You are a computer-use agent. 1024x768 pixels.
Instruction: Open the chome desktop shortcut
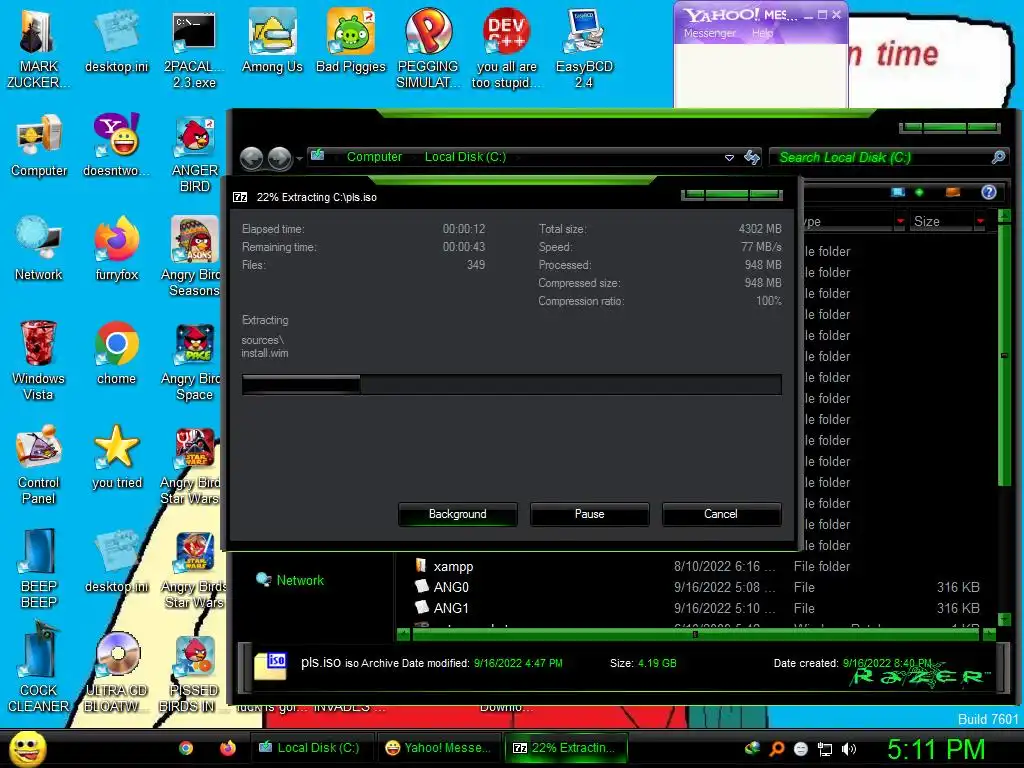[x=116, y=353]
